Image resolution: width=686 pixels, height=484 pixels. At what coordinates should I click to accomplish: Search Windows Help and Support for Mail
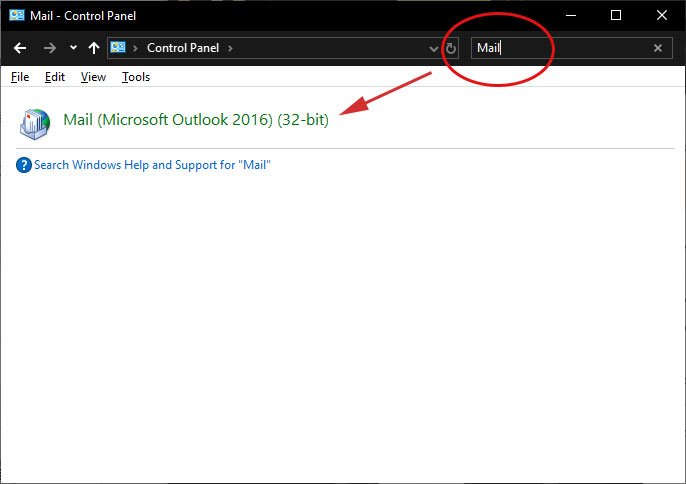[x=152, y=165]
